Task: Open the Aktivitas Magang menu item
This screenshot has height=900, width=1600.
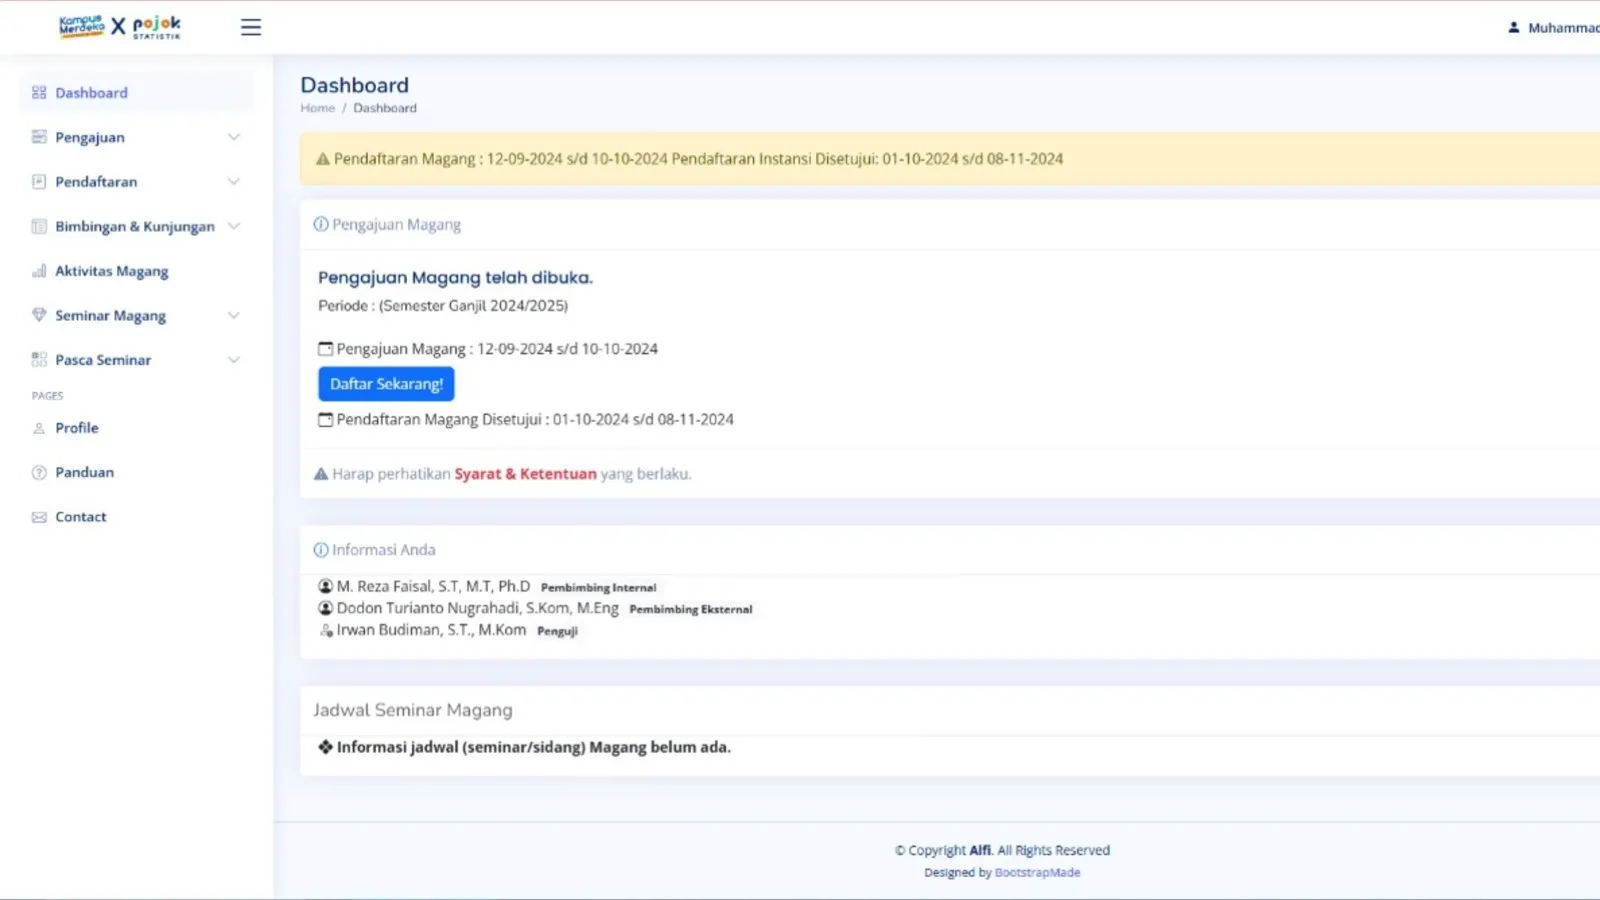Action: pos(136,271)
